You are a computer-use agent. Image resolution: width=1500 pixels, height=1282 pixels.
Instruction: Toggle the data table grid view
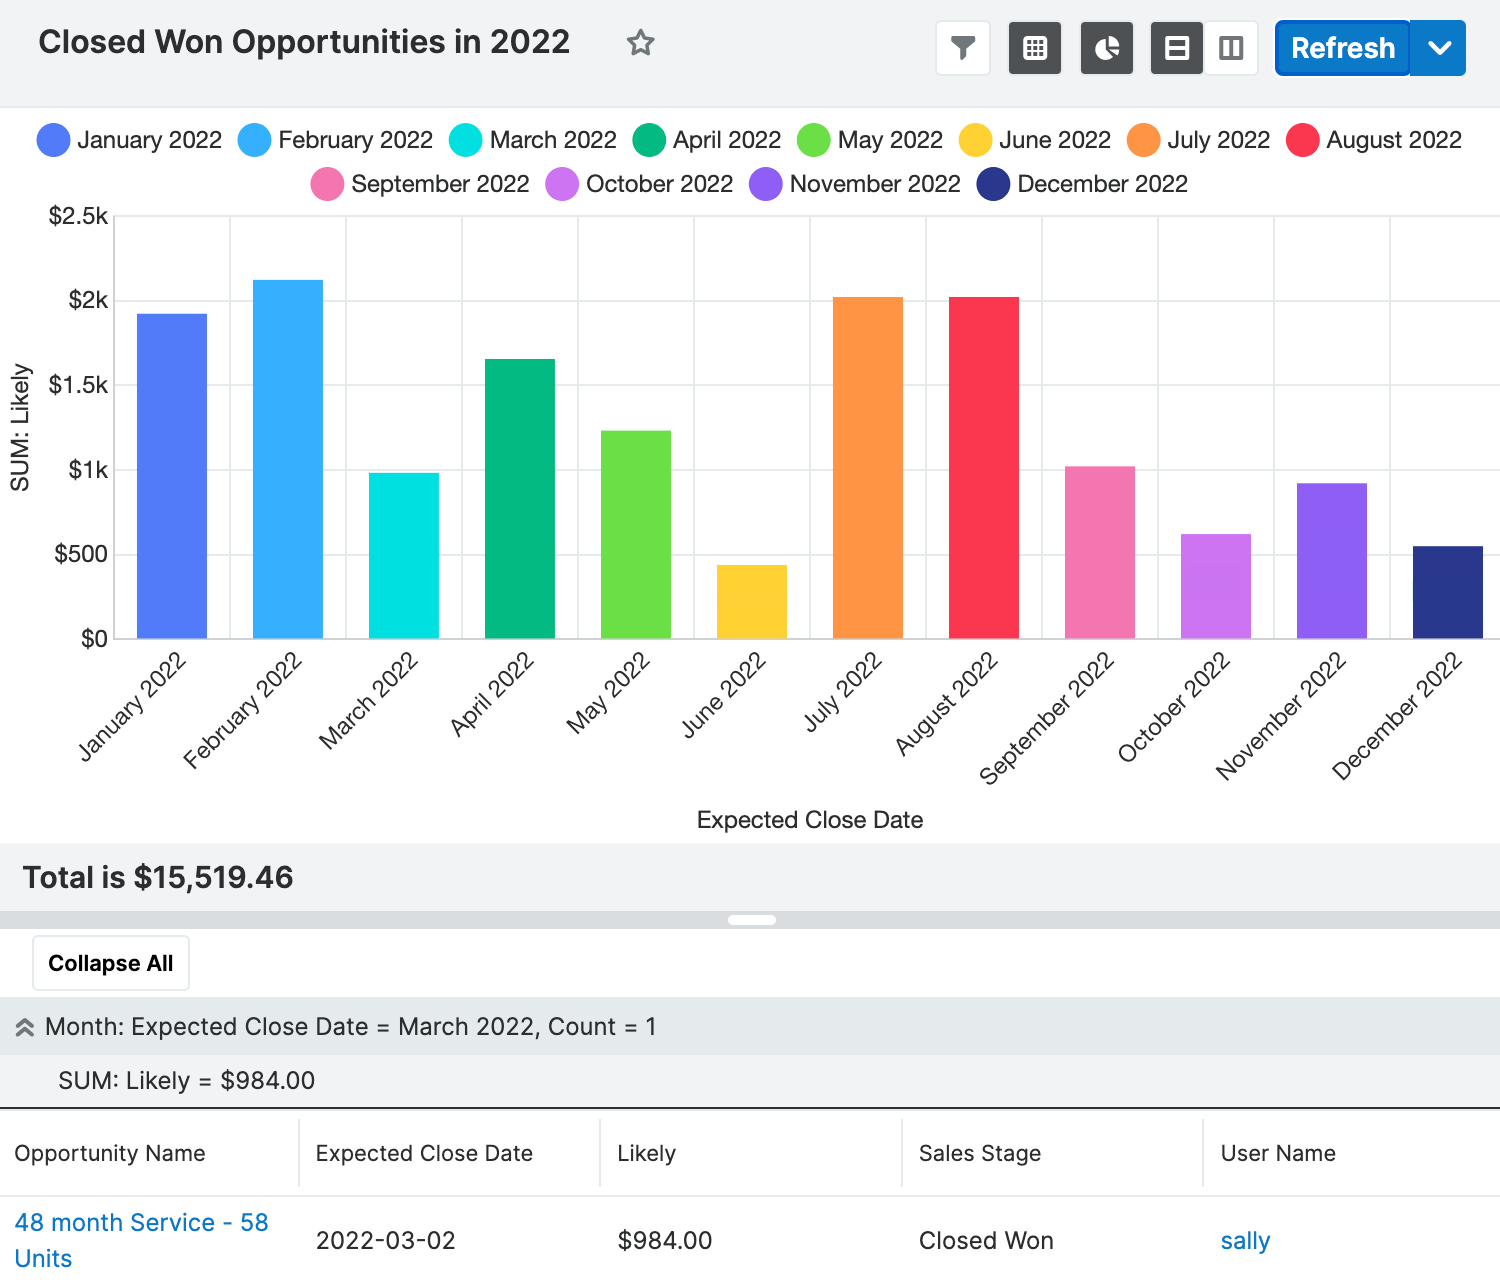pos(1035,48)
